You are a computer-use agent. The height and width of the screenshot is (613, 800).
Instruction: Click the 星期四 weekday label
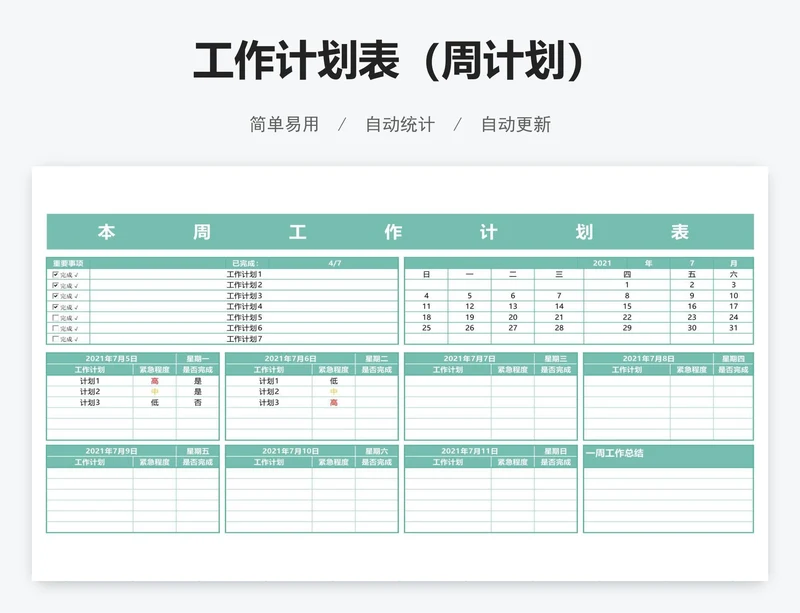point(733,359)
